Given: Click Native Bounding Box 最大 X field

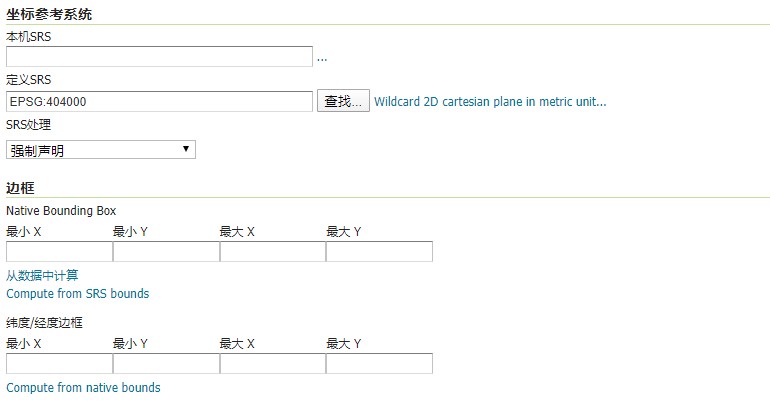Looking at the screenshot, I should (272, 252).
